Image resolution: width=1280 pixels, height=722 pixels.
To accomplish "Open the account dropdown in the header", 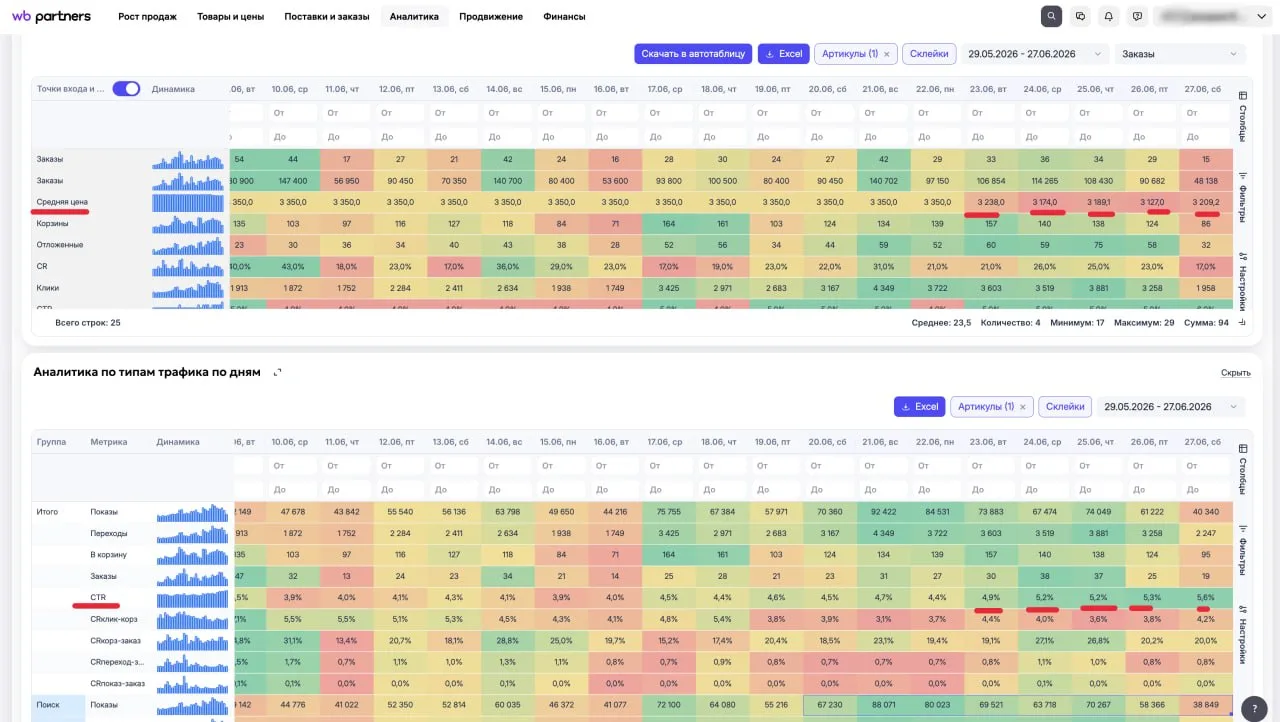I will 1212,16.
